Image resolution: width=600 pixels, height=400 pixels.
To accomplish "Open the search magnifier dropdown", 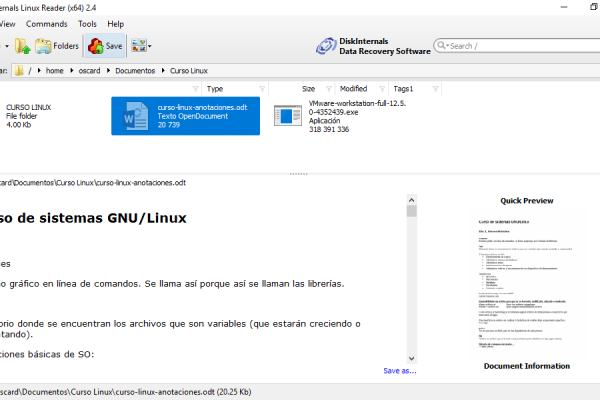I will [443, 46].
